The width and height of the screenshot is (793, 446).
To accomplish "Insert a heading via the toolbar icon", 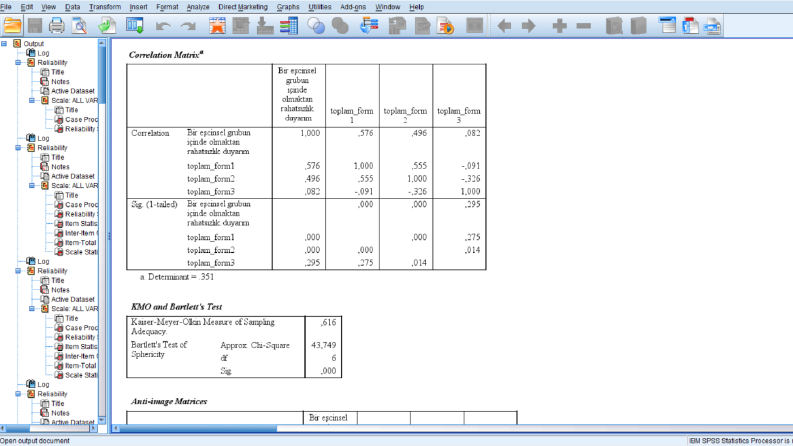I will [x=668, y=26].
